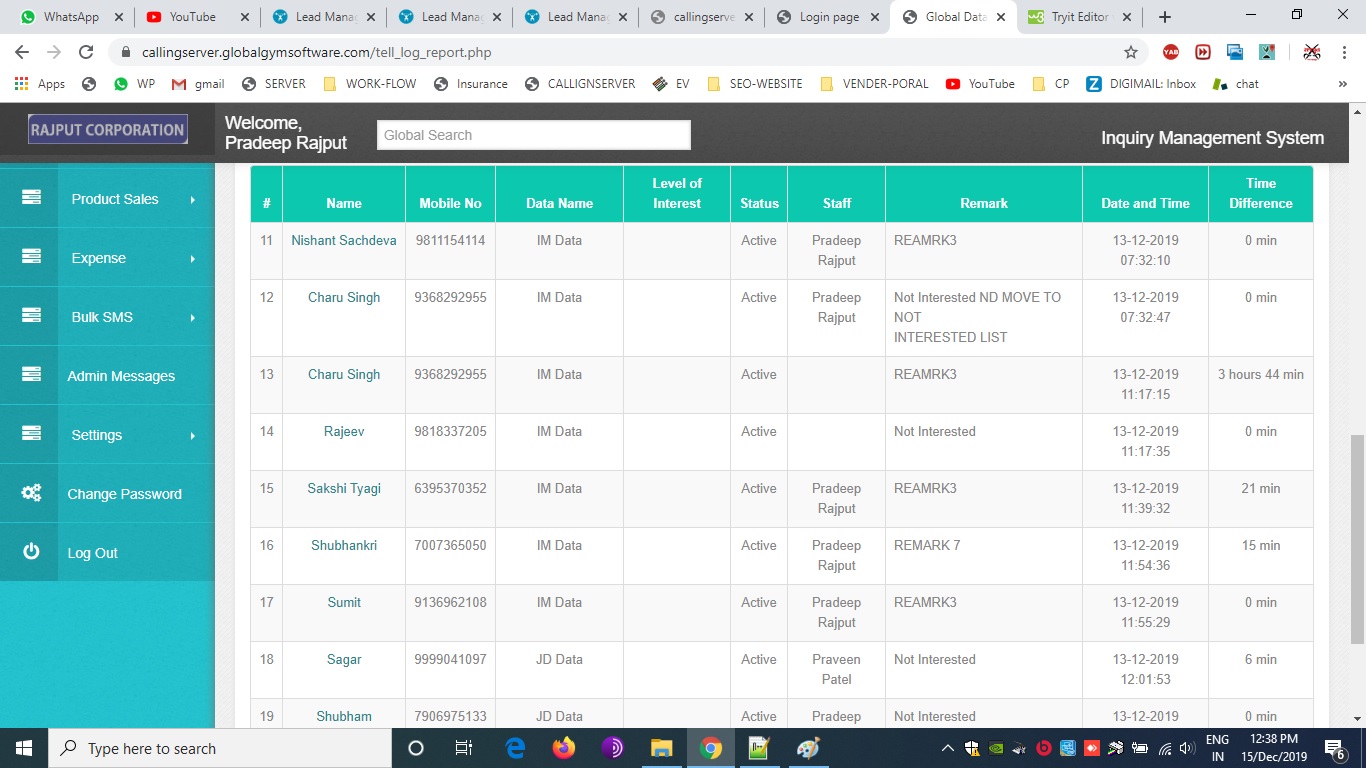Click the Change Password gears icon
Screen dimensions: 1366x768
pyautogui.click(x=31, y=493)
